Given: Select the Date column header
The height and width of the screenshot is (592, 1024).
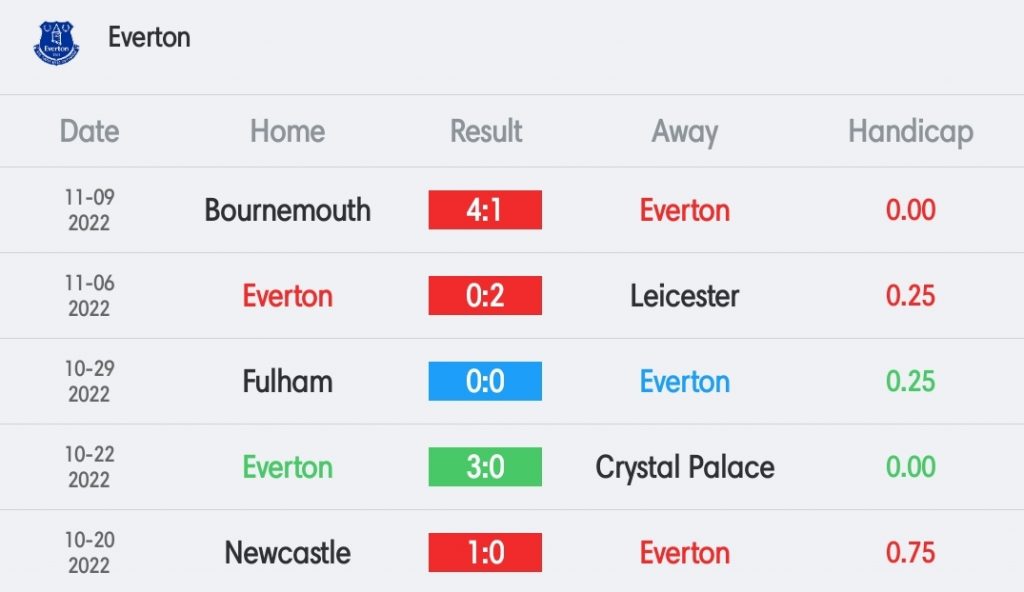Looking at the screenshot, I should point(89,131).
